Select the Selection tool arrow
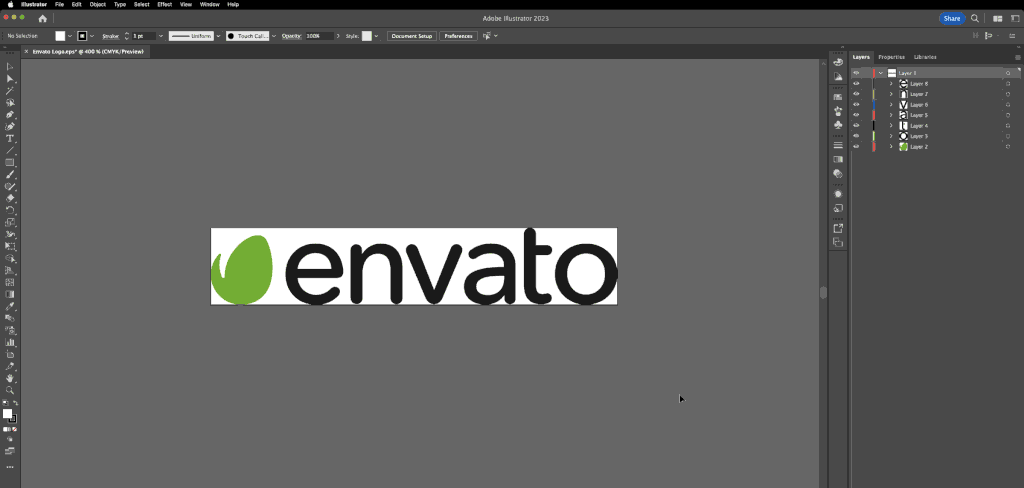Viewport: 1024px width, 488px height. tap(10, 67)
